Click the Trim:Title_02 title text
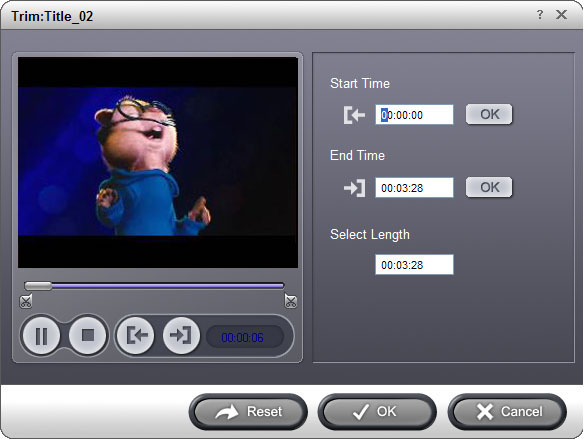Viewport: 584px width, 439px height. (52, 16)
